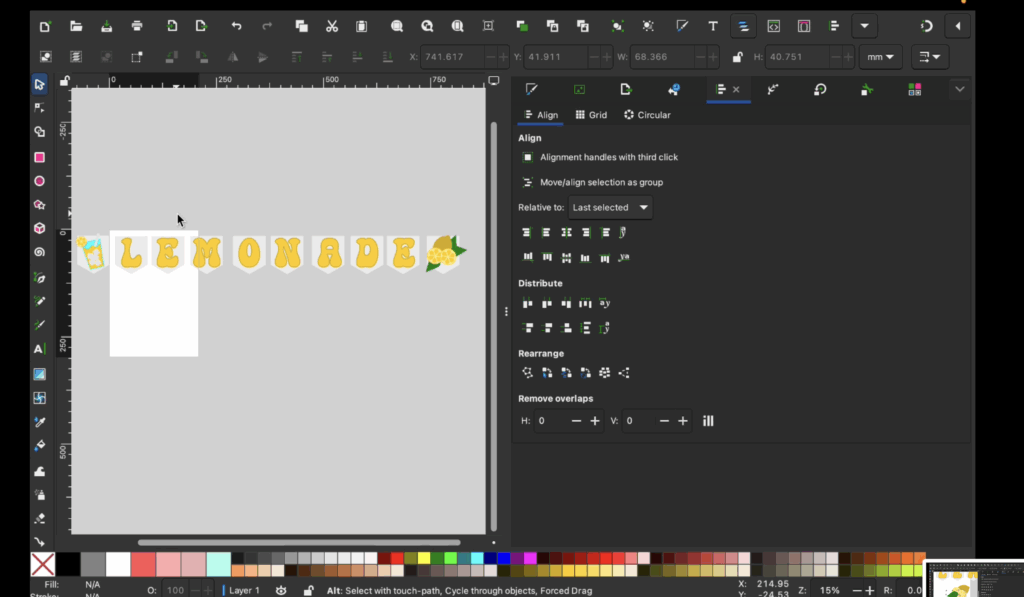Toggle width/height ratio lock
Image resolution: width=1024 pixels, height=597 pixels.
pyautogui.click(x=737, y=57)
